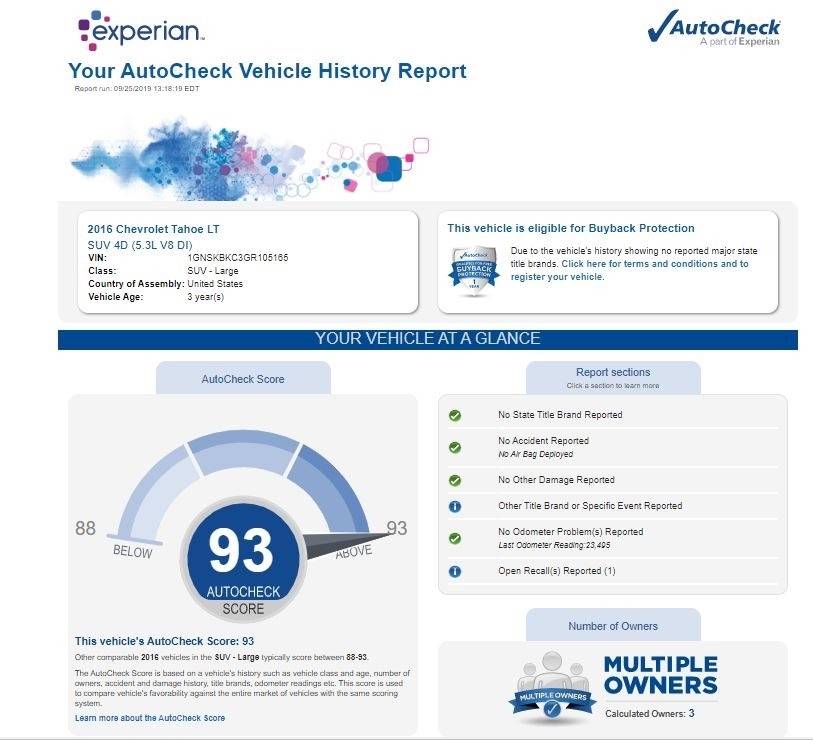Click green check icon beside No Accident Reported

pyautogui.click(x=455, y=441)
